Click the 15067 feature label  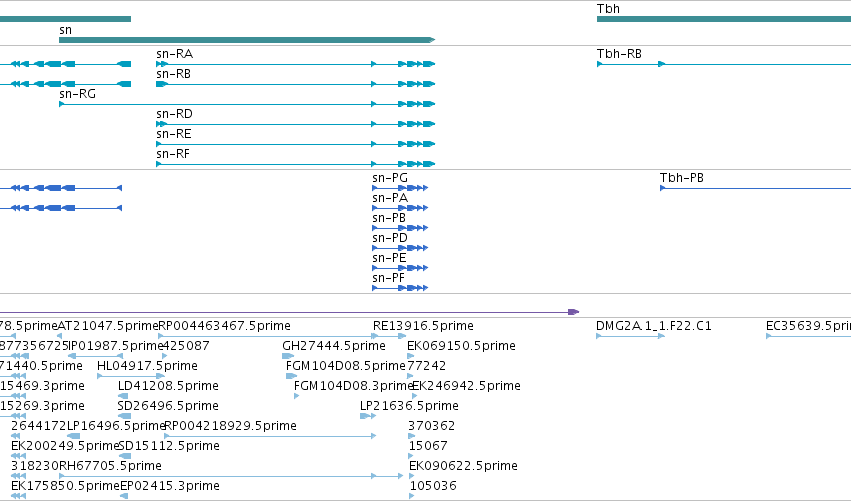428,446
